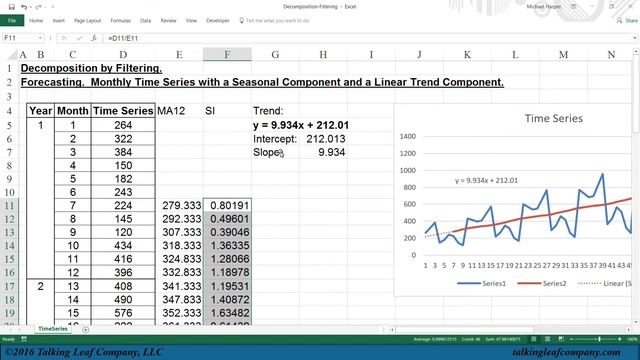Open the File tab

(12, 20)
